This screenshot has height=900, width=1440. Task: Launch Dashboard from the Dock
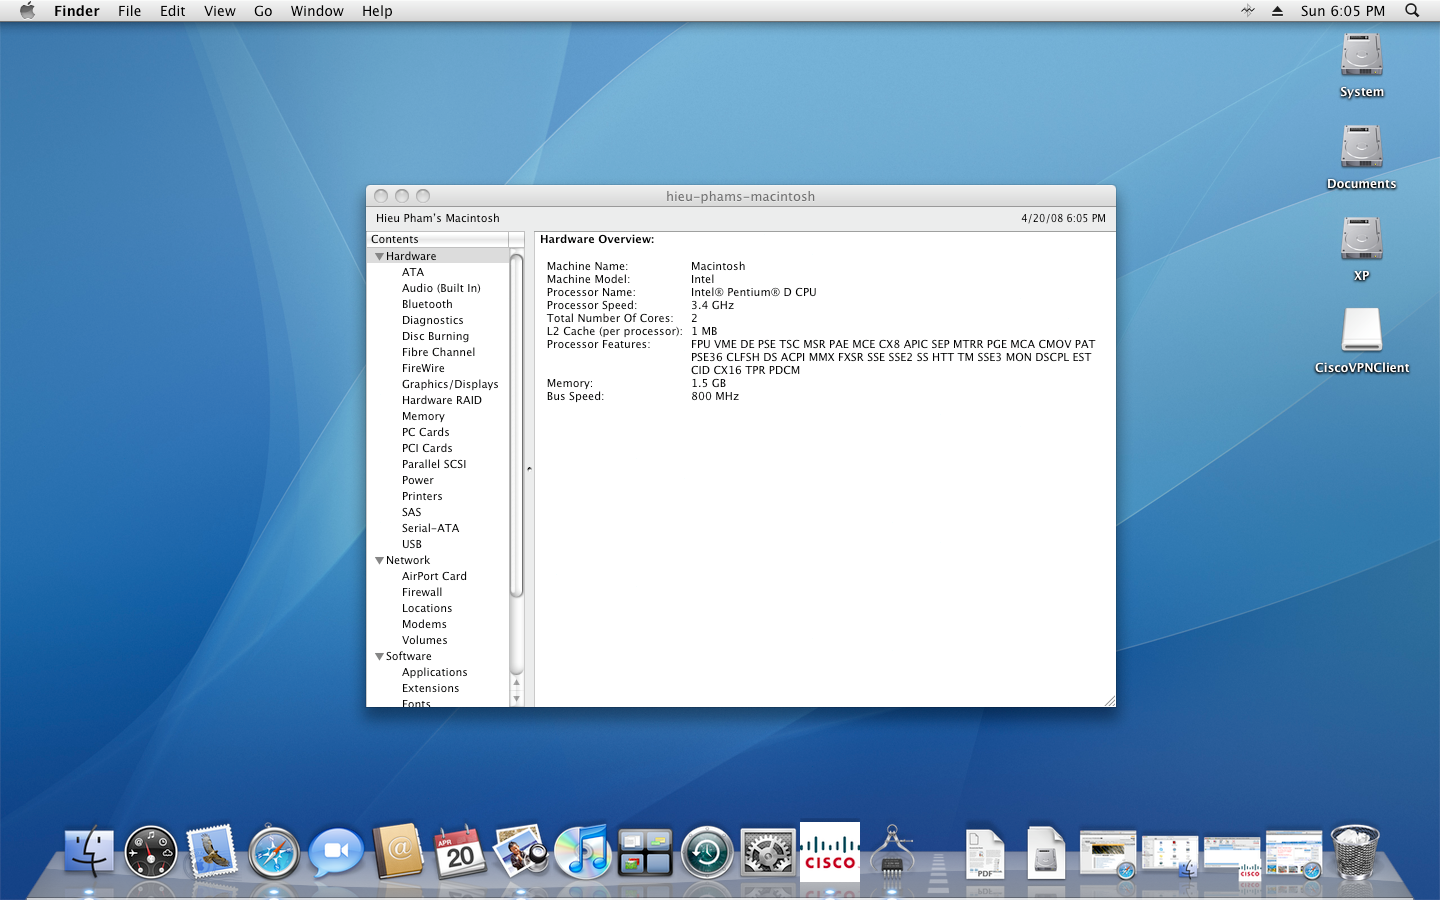pyautogui.click(x=151, y=853)
